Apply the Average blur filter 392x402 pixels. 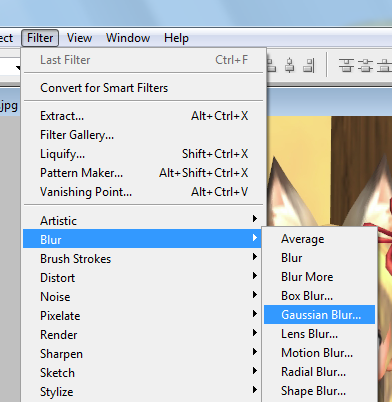click(320, 239)
